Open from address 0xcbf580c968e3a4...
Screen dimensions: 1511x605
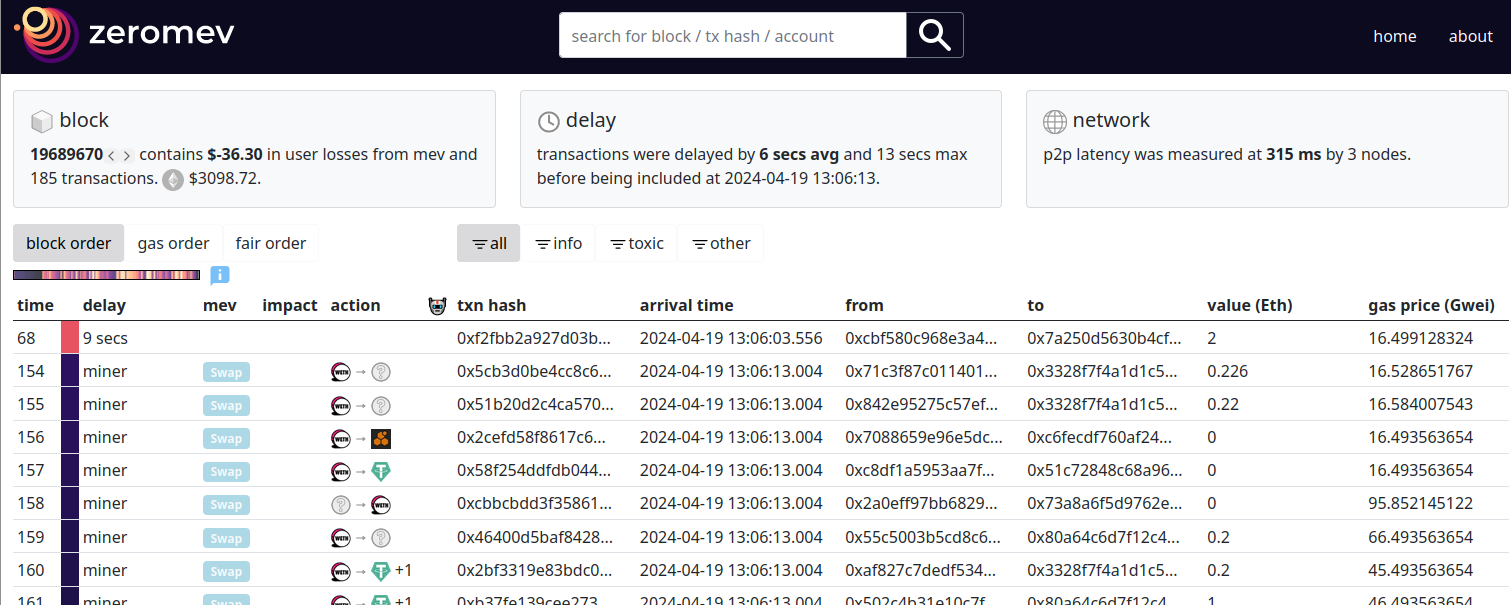pos(921,338)
